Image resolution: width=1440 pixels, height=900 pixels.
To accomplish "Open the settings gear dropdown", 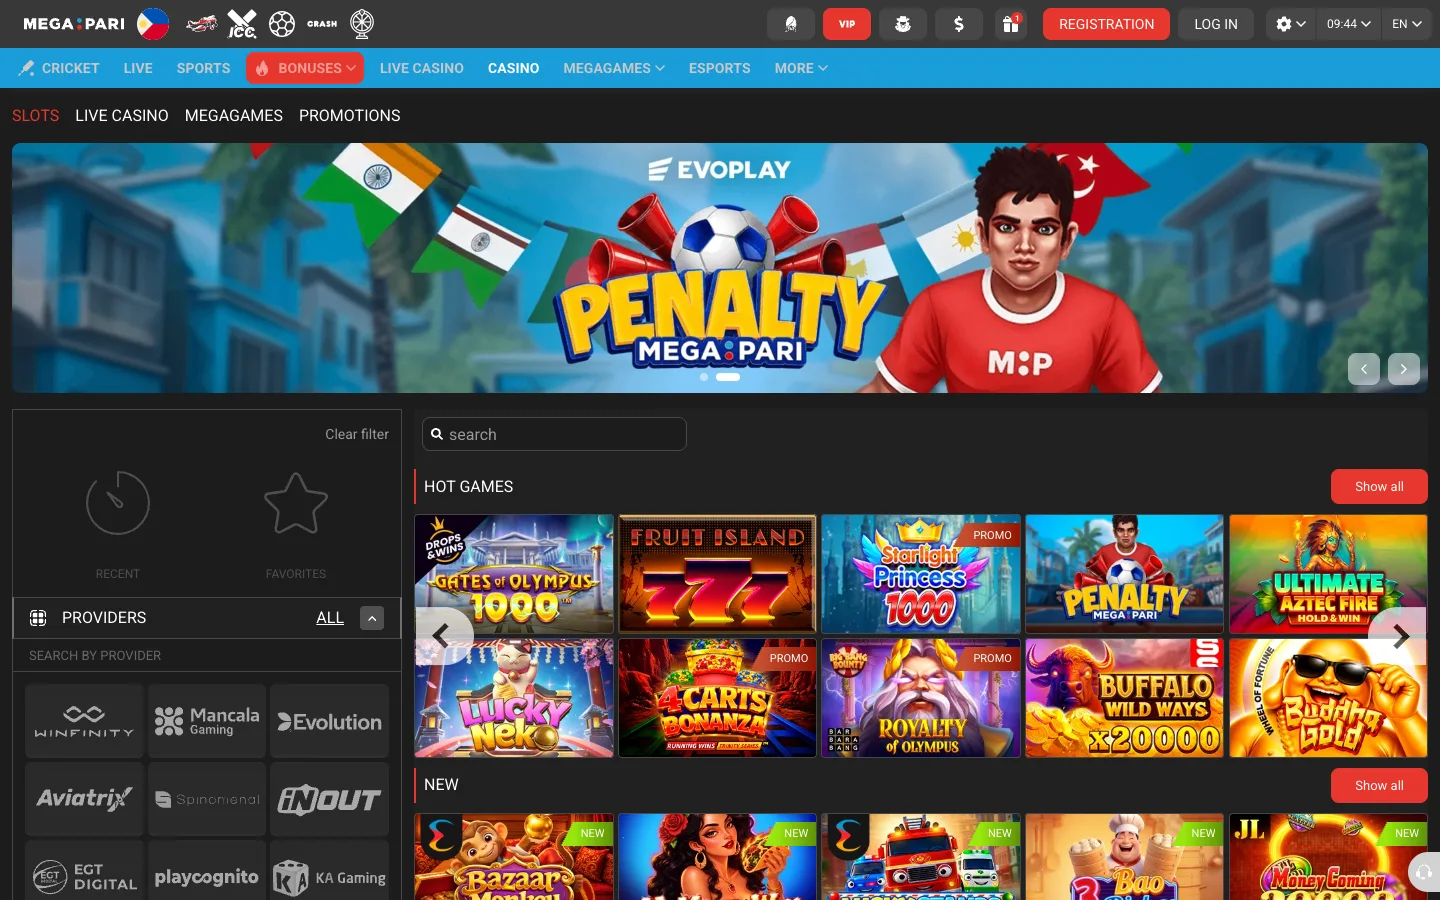I will [x=1291, y=24].
